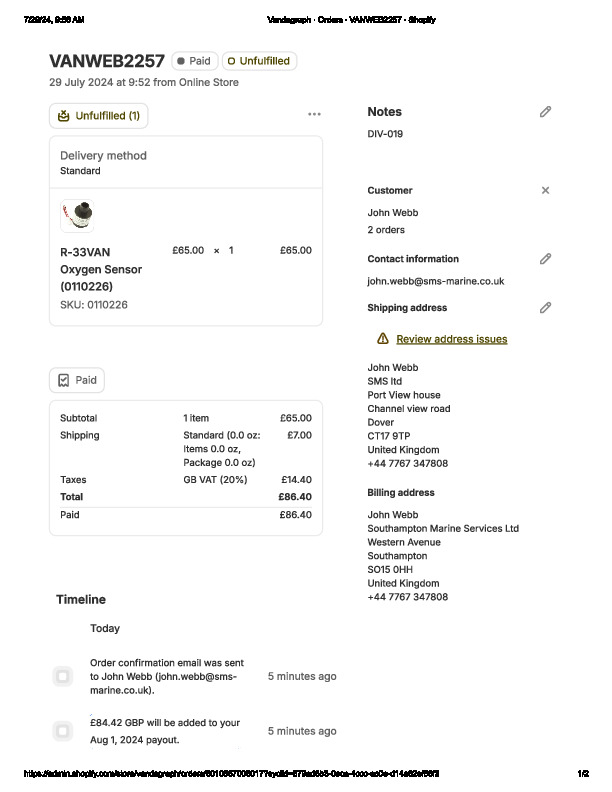The width and height of the screenshot is (612, 792).
Task: Click the Oxygen Sensor product thumbnail
Action: point(77,215)
